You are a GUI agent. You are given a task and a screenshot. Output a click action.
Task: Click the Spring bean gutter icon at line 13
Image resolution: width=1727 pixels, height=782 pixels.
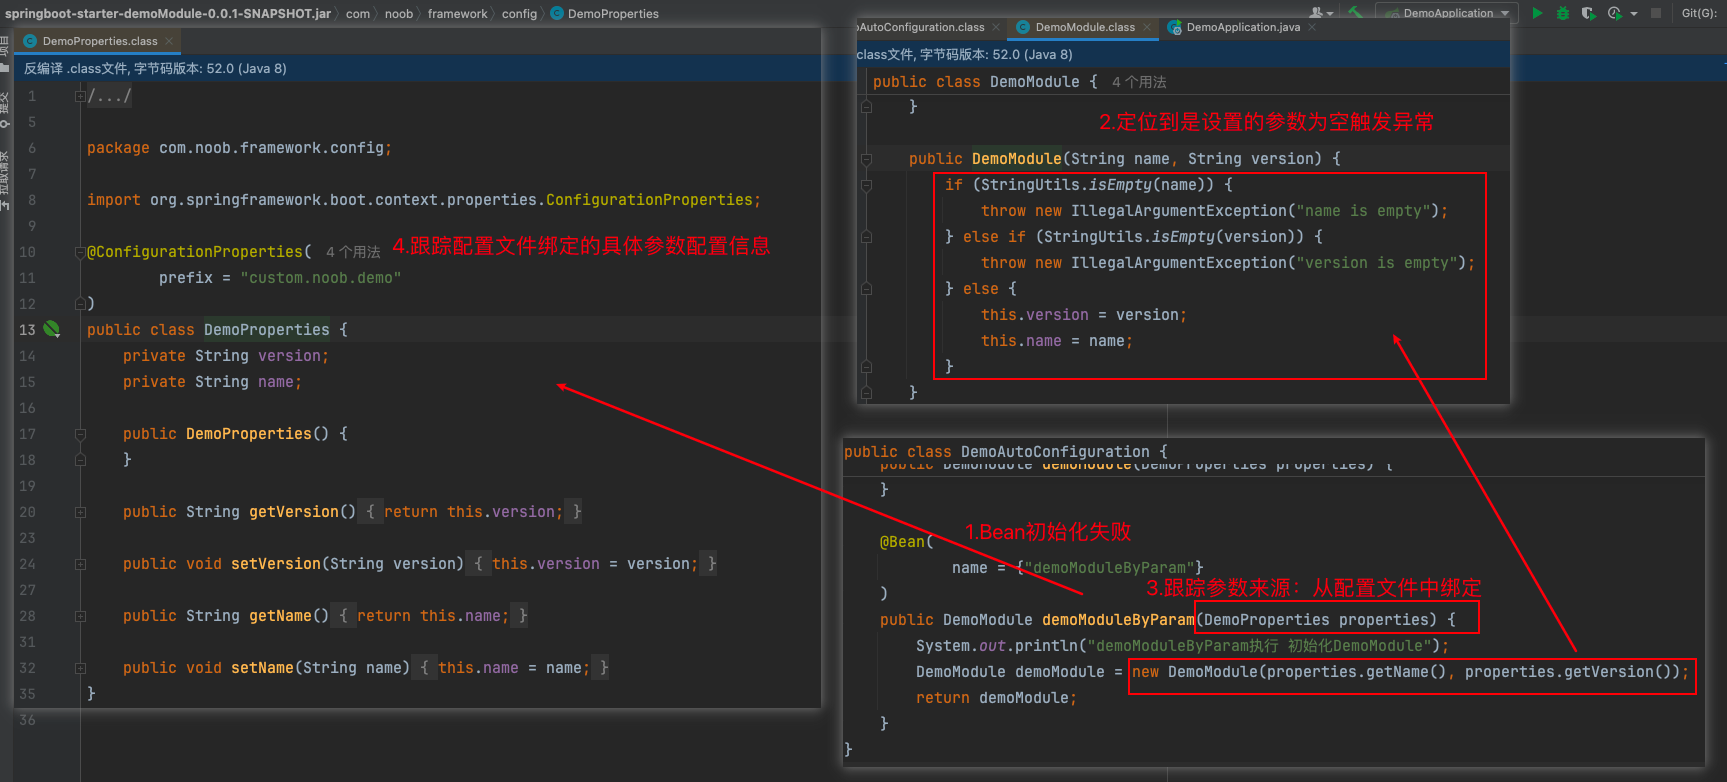pyautogui.click(x=52, y=329)
